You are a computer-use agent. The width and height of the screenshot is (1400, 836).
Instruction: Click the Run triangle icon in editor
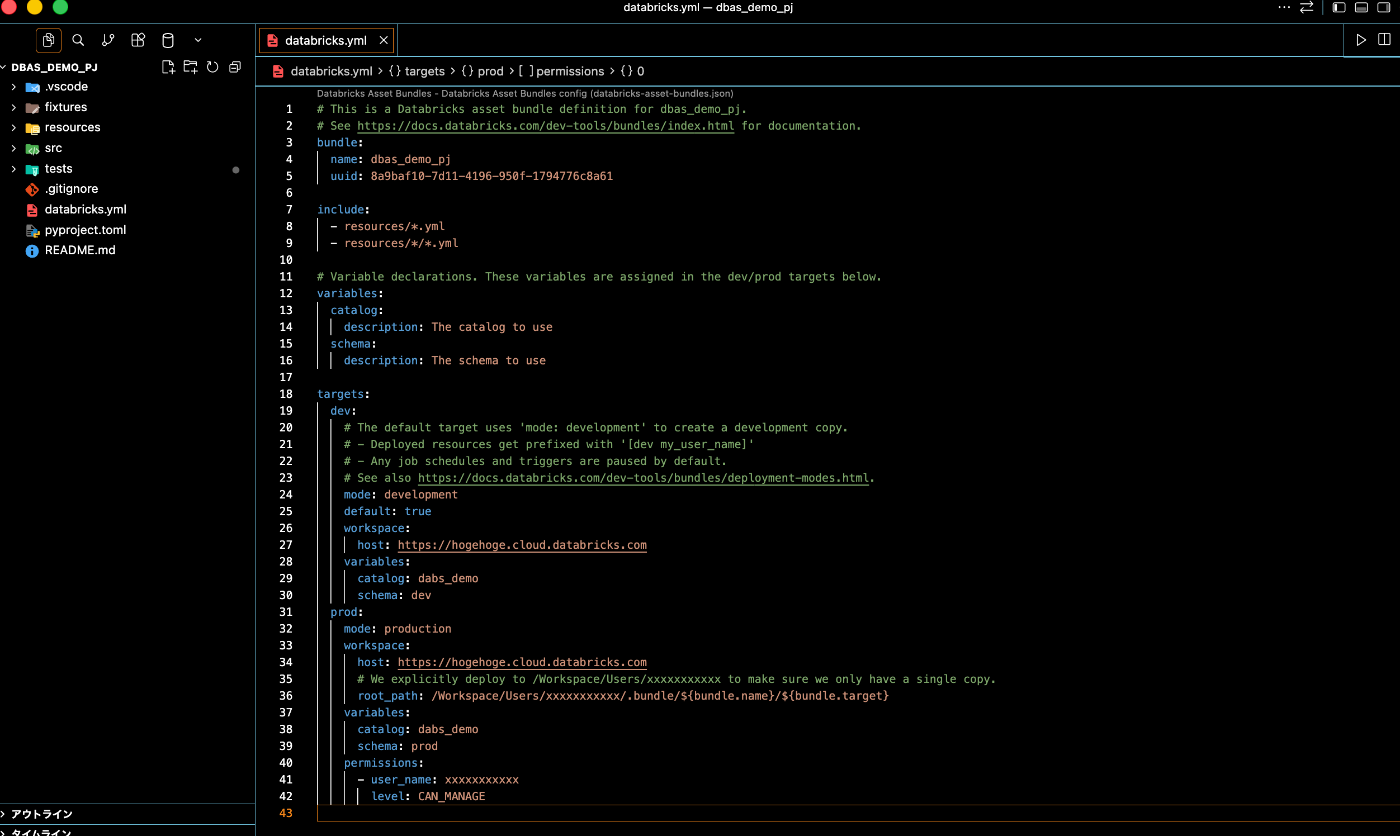pos(1361,40)
